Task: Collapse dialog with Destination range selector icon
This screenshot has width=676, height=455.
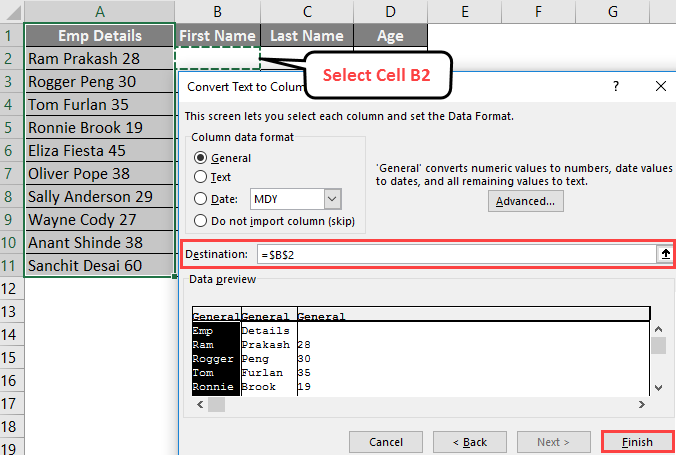Action: [x=665, y=254]
